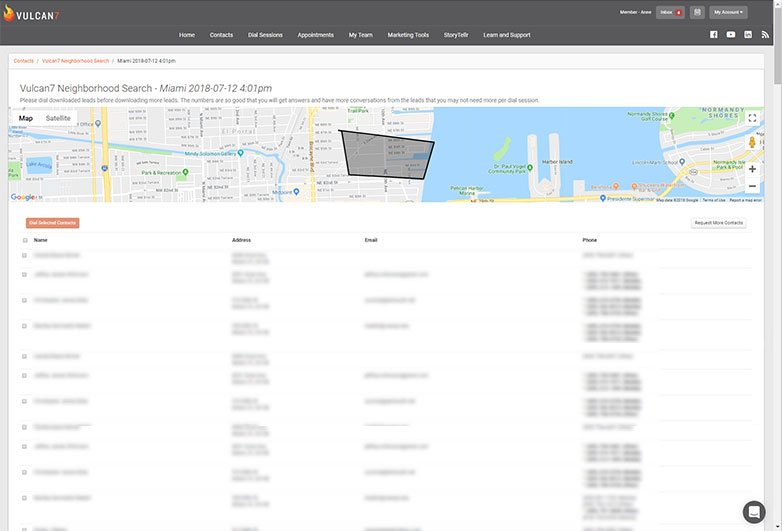The height and width of the screenshot is (531, 782).
Task: Open the RSS feed icon
Action: point(765,34)
